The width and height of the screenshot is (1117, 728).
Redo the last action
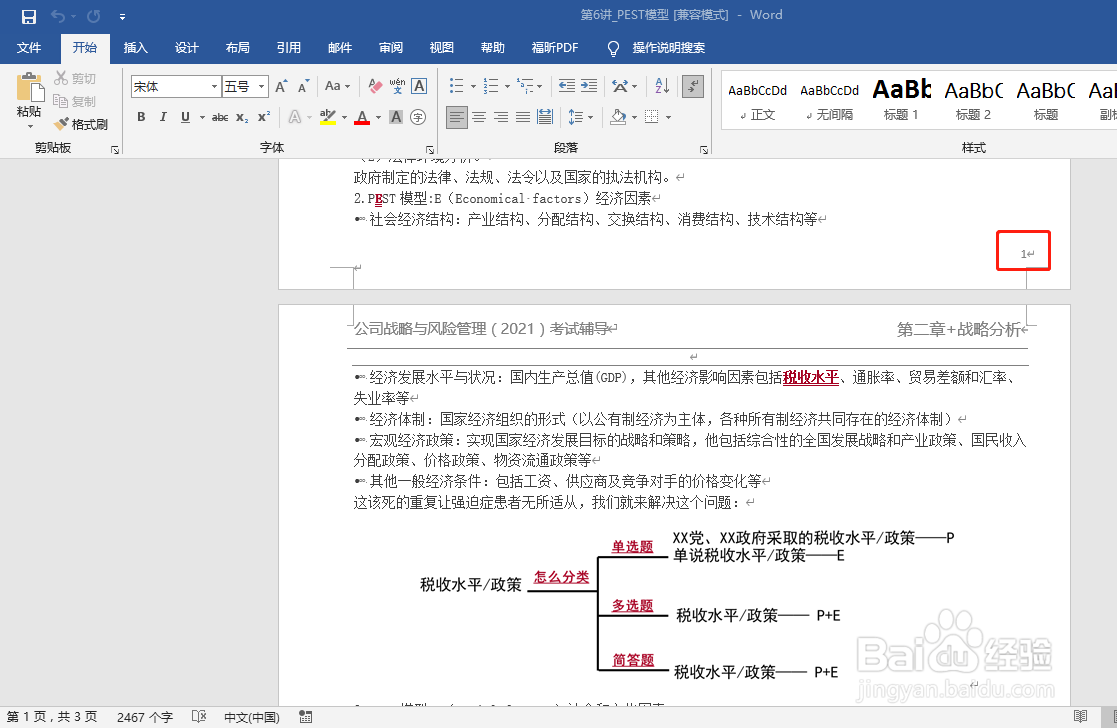tap(93, 16)
